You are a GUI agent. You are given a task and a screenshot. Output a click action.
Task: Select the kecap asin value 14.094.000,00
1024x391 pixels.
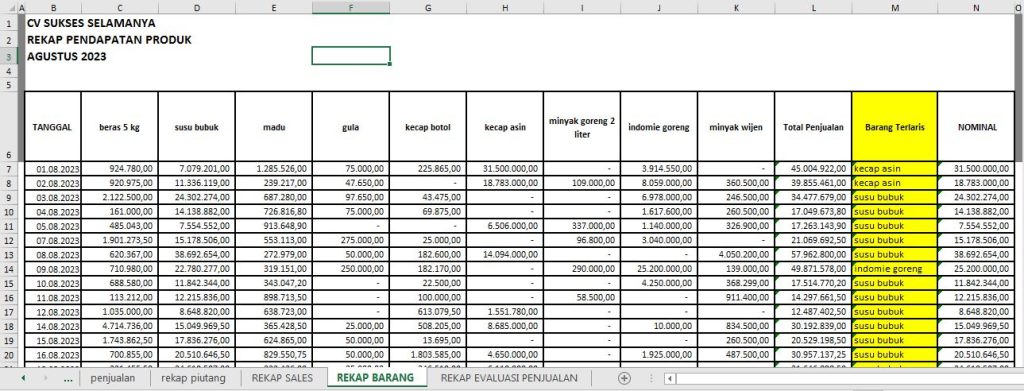505,256
